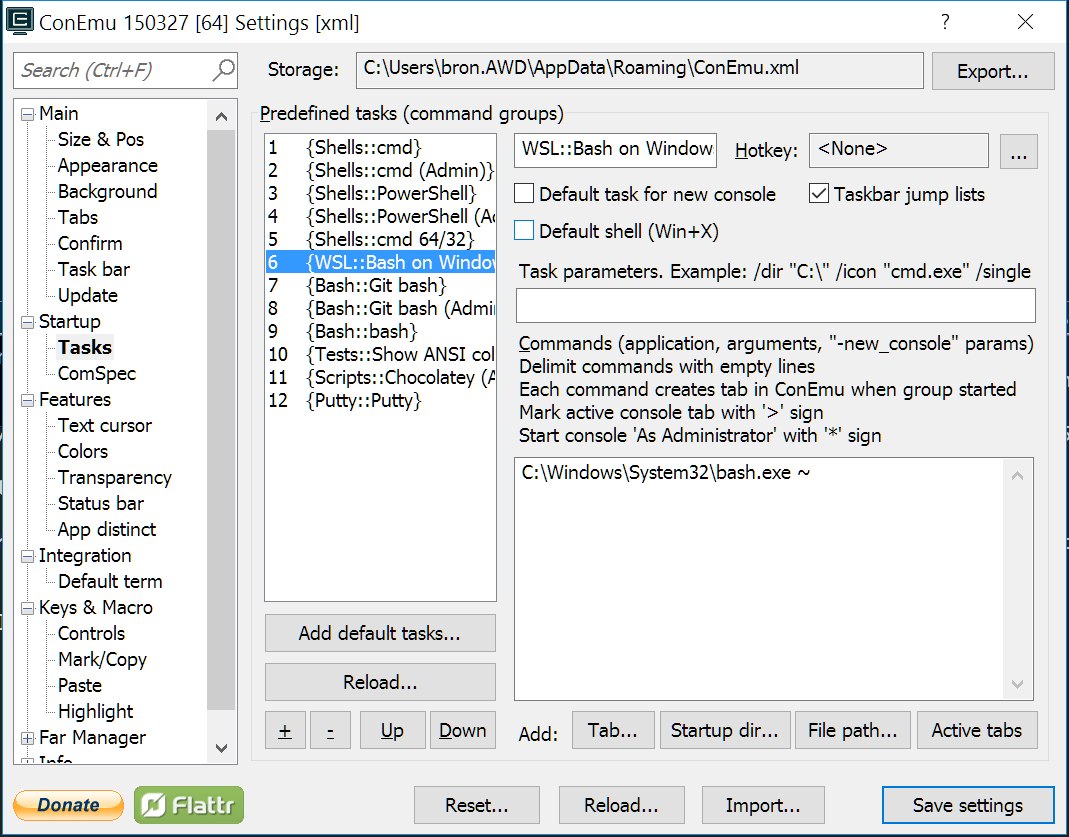1069x837 pixels.
Task: Open Status bar settings page
Action: (x=101, y=504)
